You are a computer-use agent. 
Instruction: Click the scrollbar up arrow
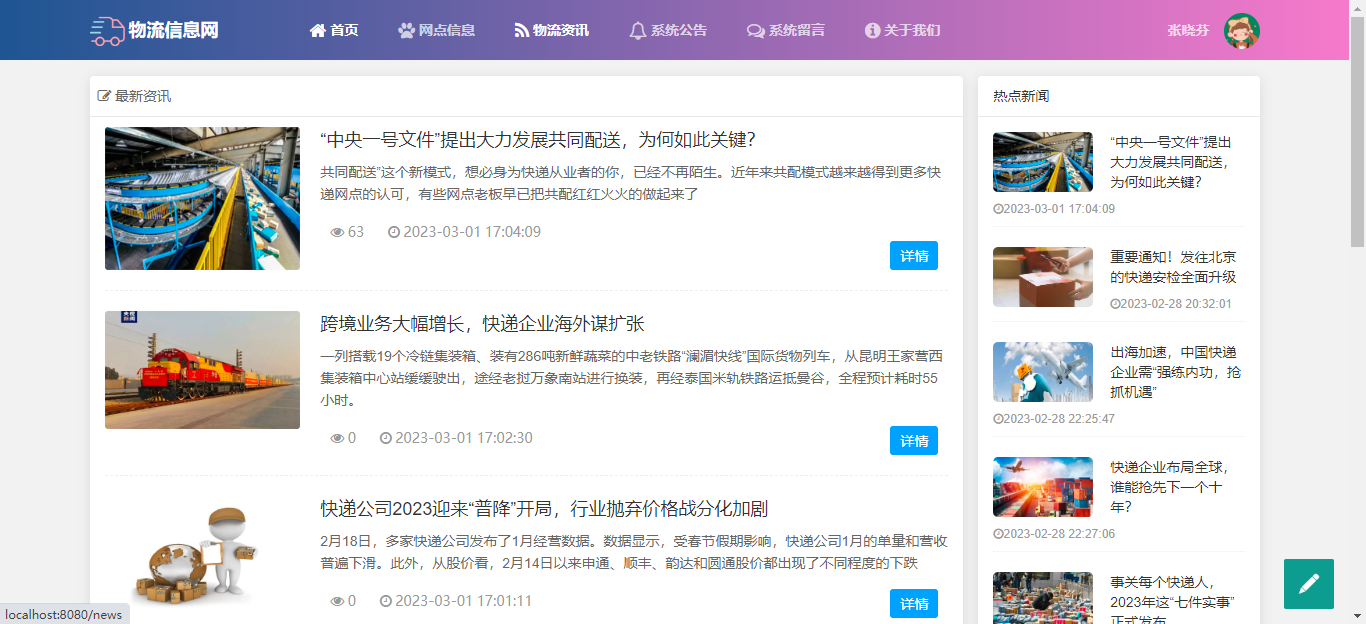(x=1357, y=8)
